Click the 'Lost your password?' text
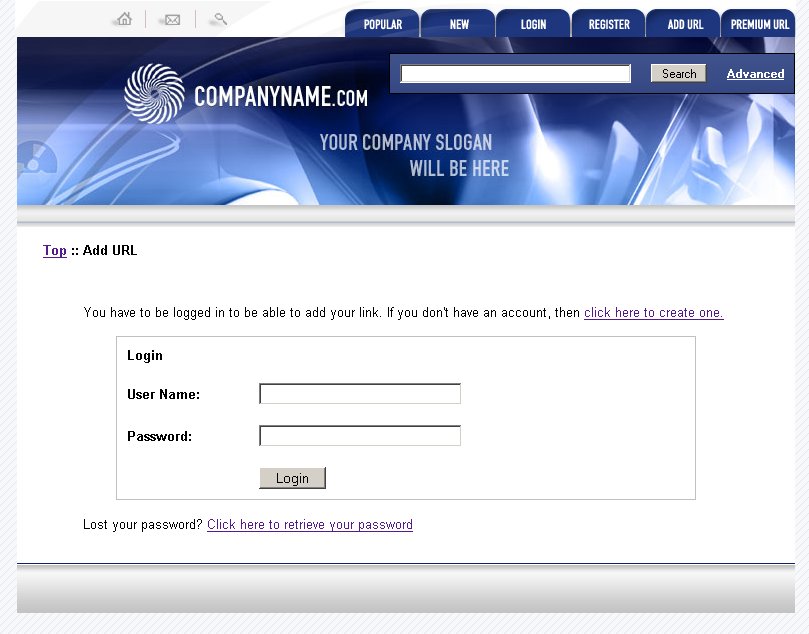 [143, 525]
